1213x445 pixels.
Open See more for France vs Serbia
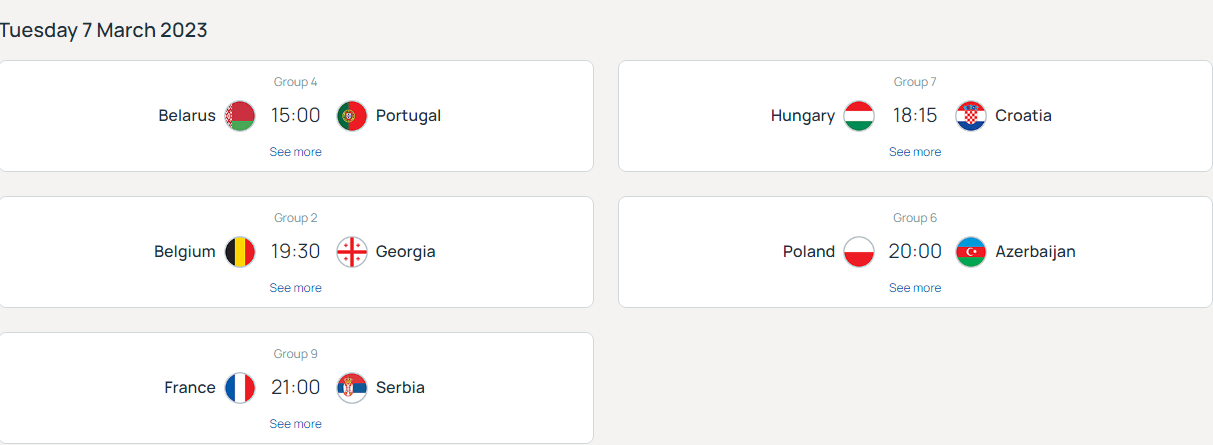[x=296, y=424]
